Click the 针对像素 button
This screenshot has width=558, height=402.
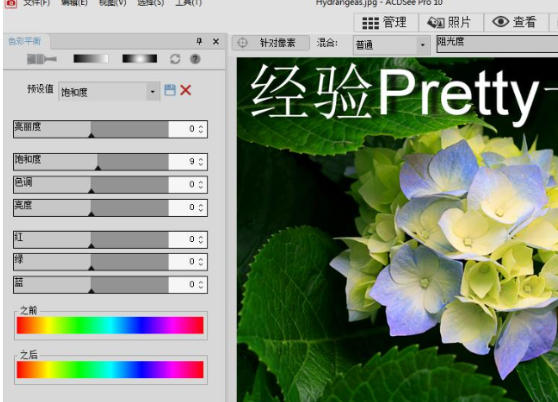[x=271, y=43]
